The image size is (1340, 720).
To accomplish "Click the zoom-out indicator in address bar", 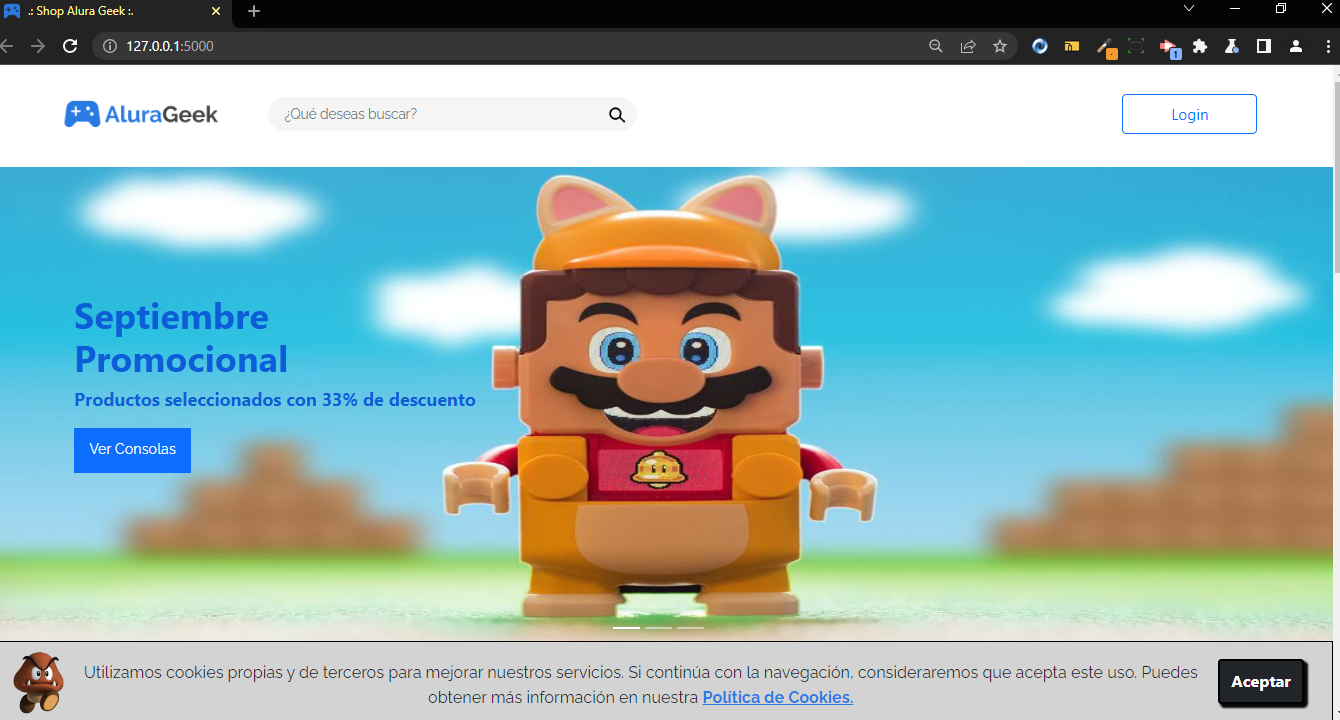I will tap(936, 46).
